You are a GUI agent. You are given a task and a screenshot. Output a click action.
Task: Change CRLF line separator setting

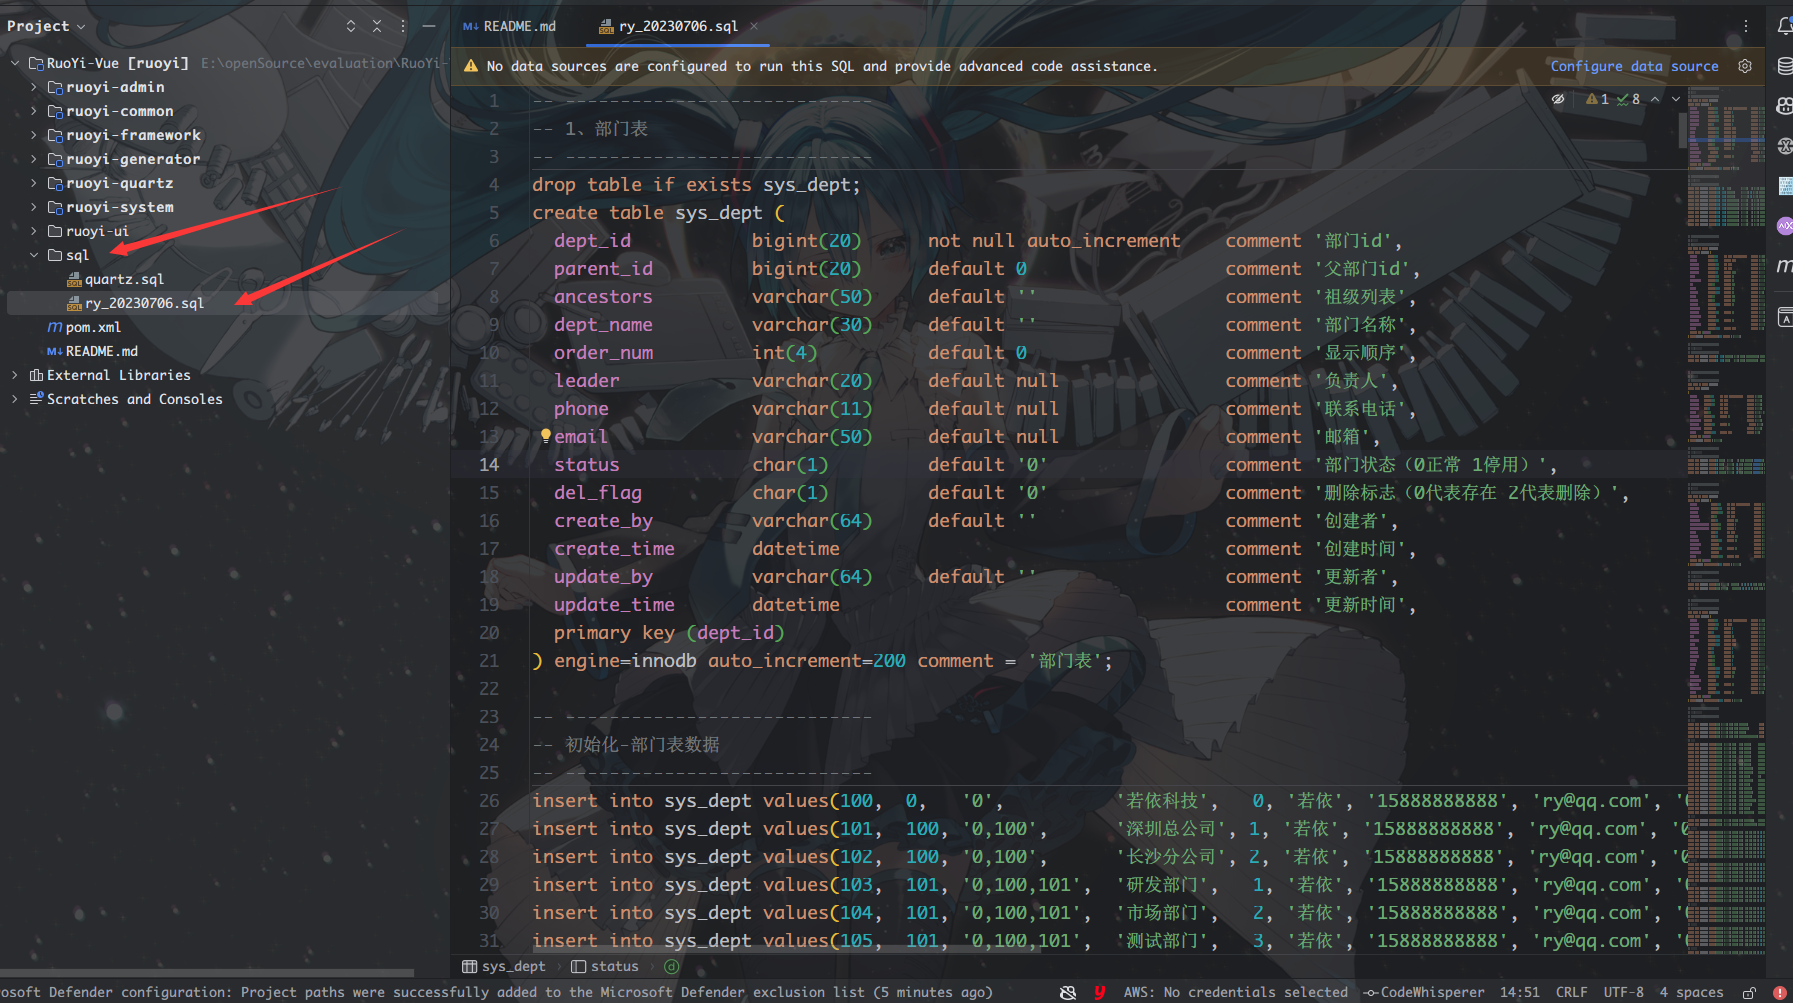(1571, 992)
